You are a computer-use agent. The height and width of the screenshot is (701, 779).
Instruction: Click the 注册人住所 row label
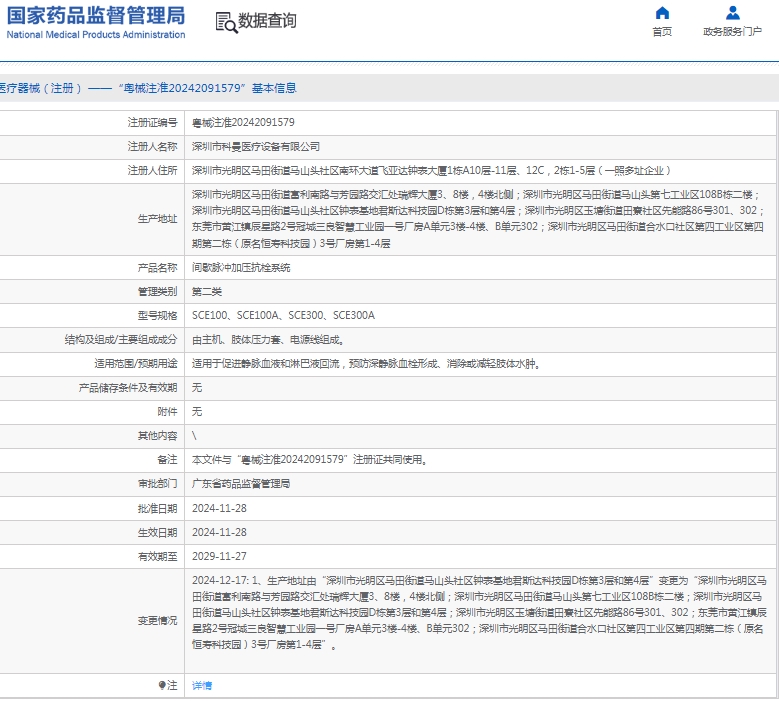pyautogui.click(x=152, y=171)
